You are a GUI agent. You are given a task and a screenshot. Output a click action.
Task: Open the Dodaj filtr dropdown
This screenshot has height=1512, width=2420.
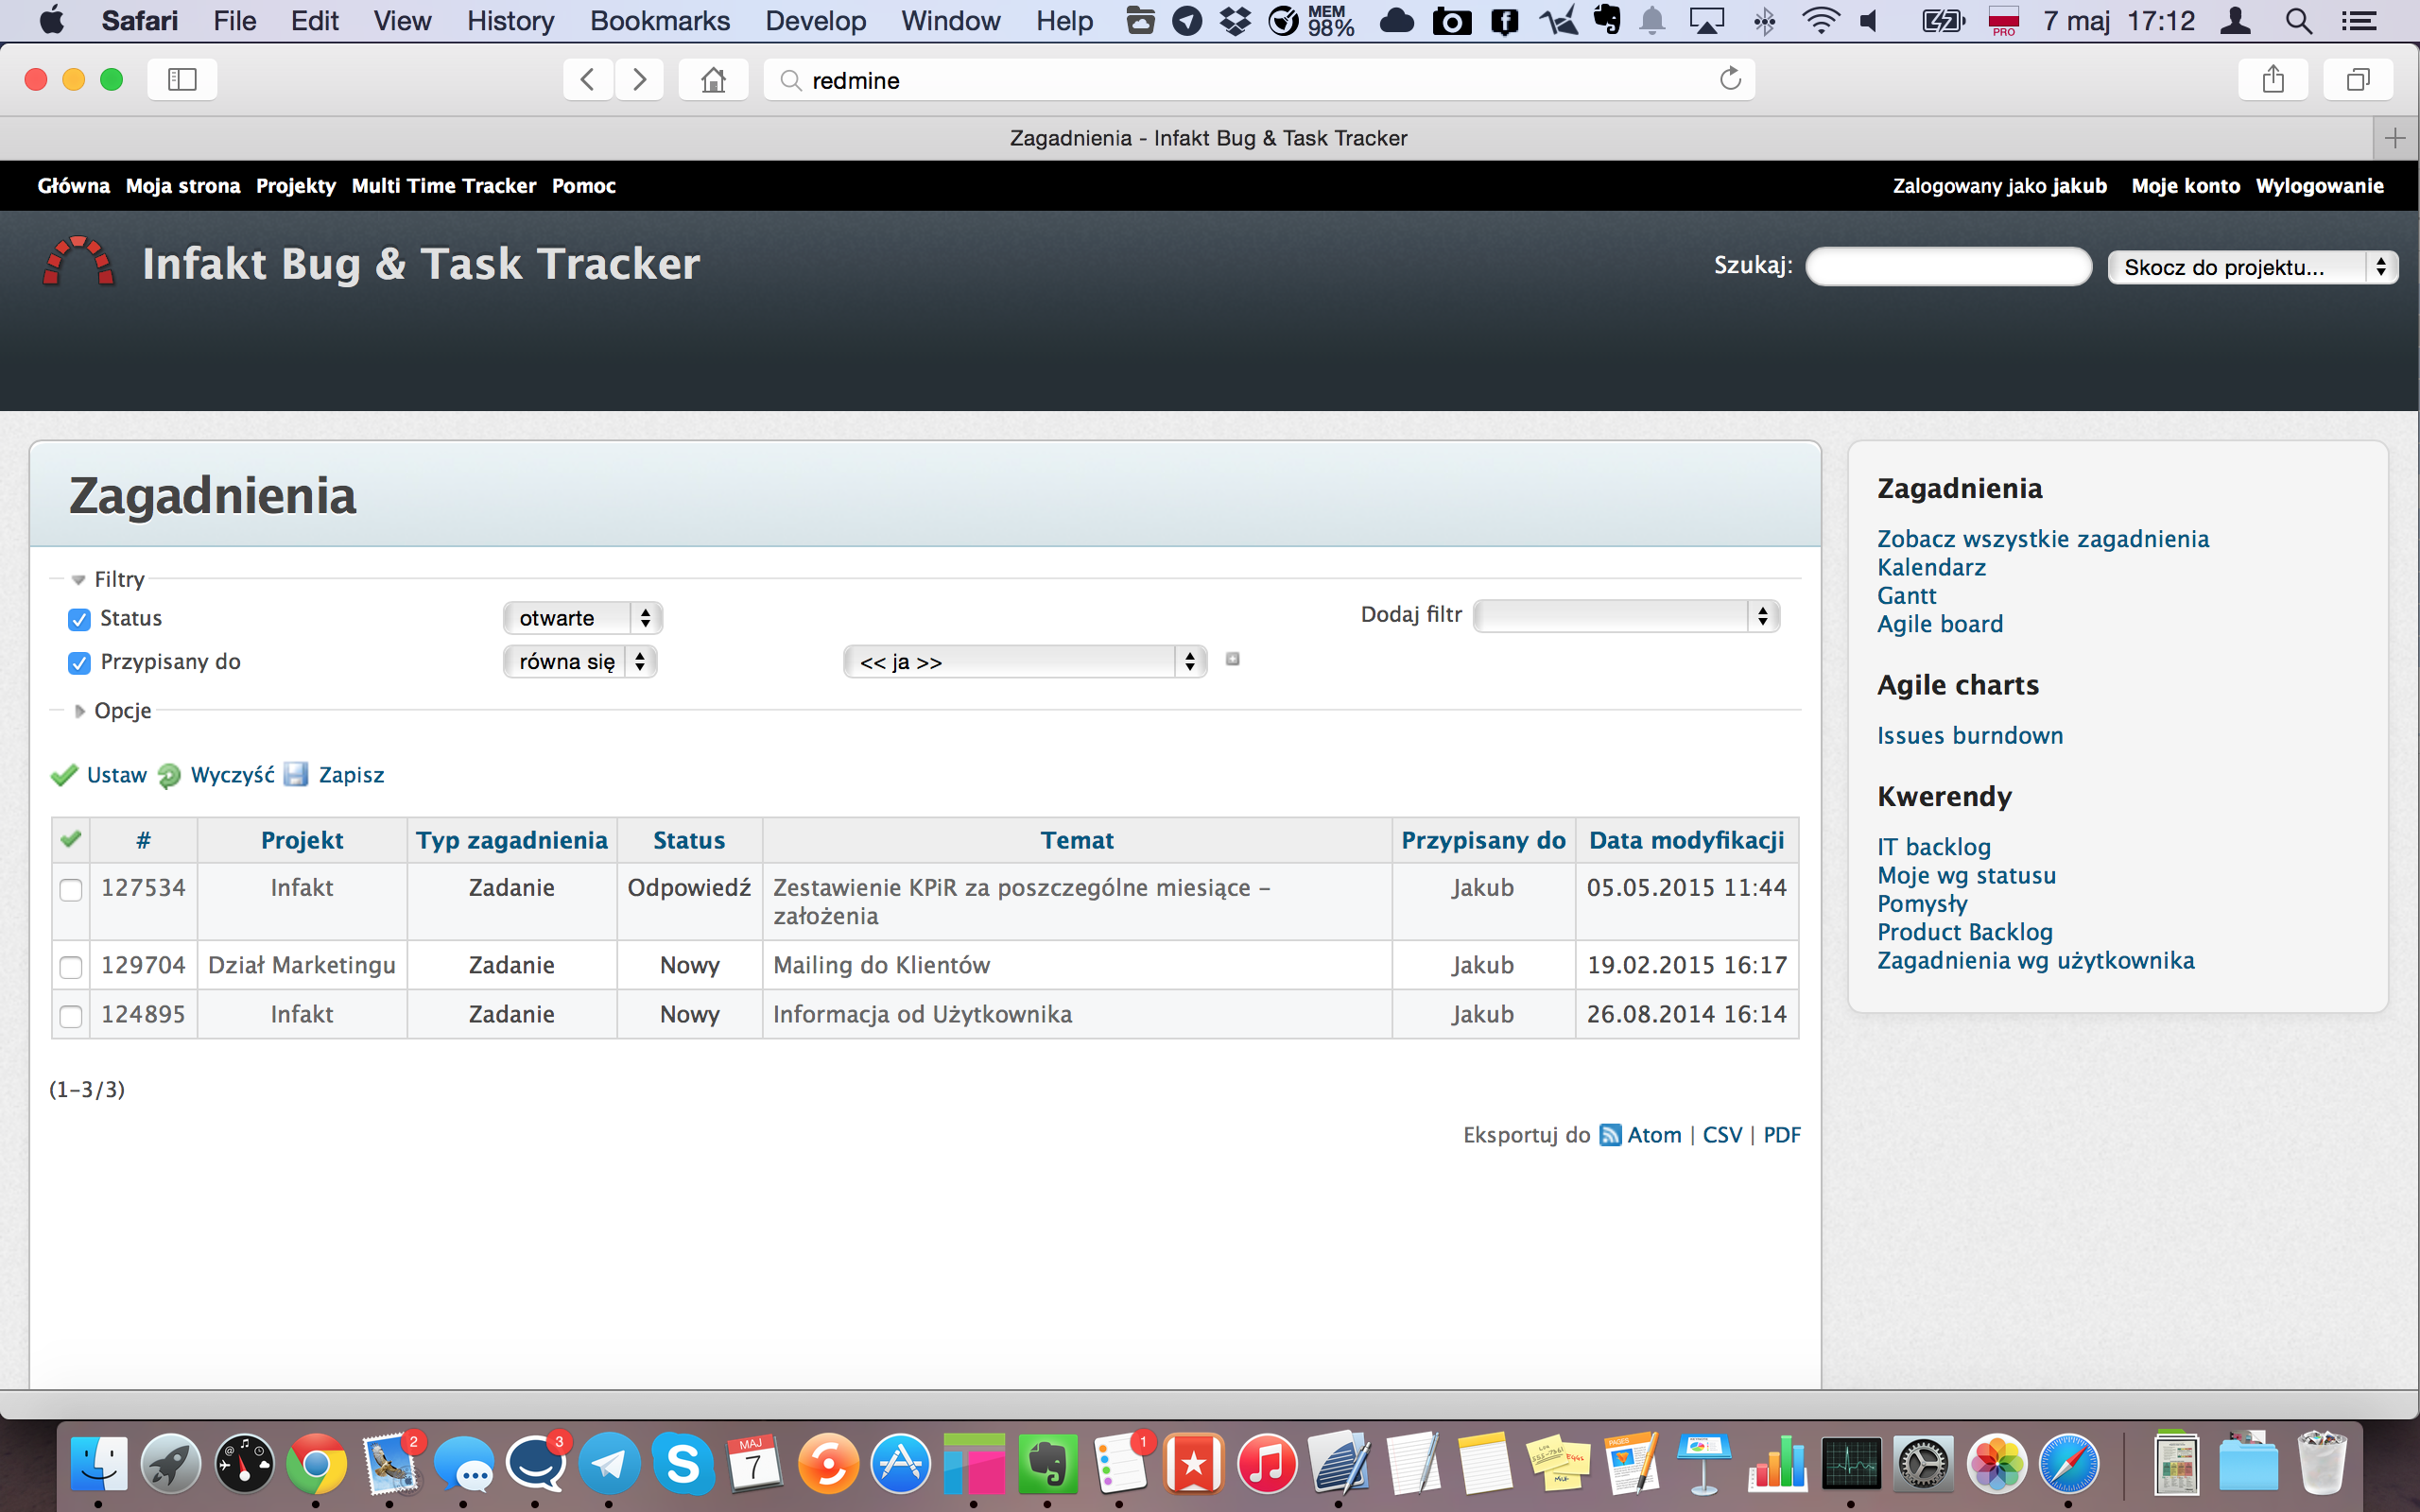click(x=1625, y=616)
